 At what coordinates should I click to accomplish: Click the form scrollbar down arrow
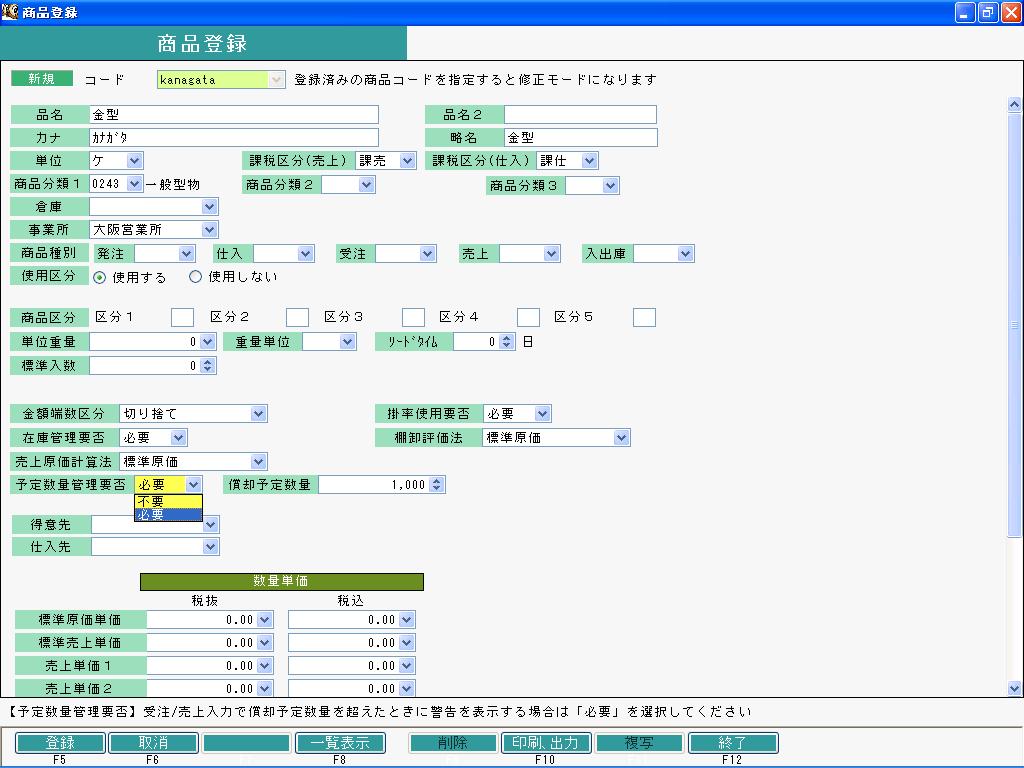[x=1014, y=688]
